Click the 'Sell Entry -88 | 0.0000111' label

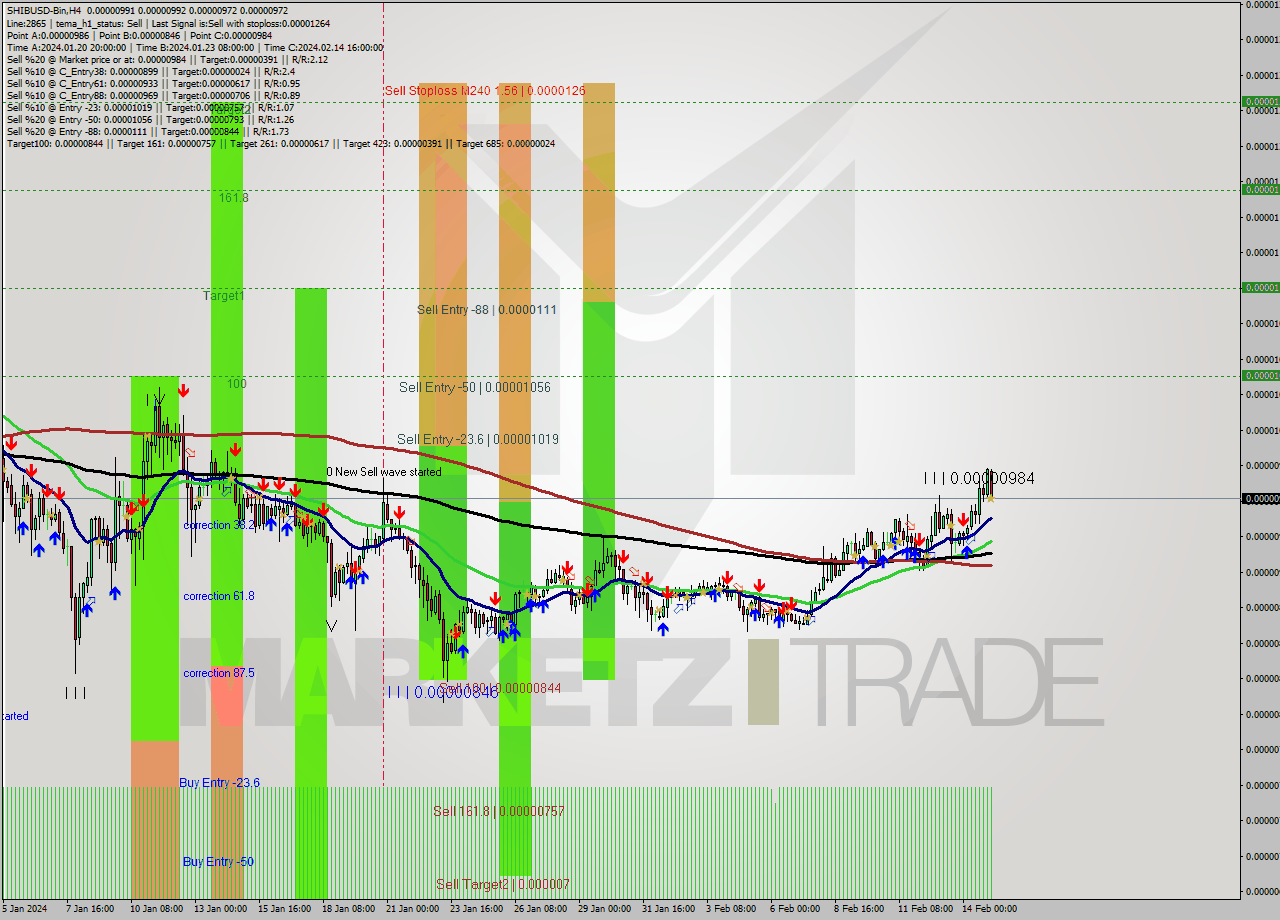pos(487,310)
